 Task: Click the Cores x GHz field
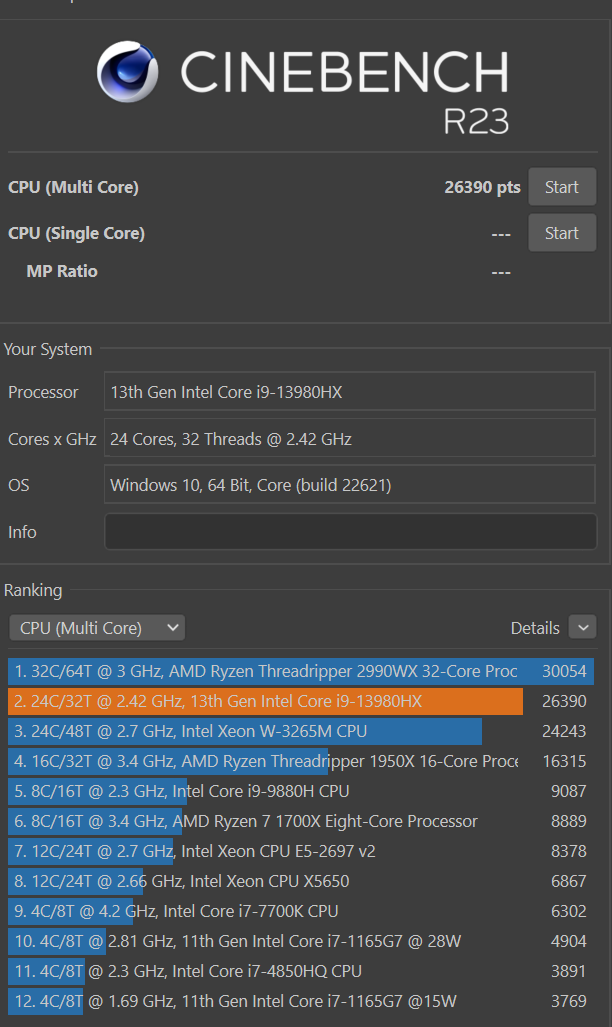tap(349, 438)
